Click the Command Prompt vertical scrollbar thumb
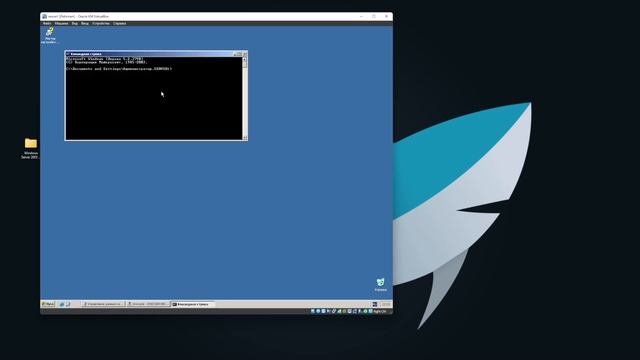The height and width of the screenshot is (360, 640). 244,64
